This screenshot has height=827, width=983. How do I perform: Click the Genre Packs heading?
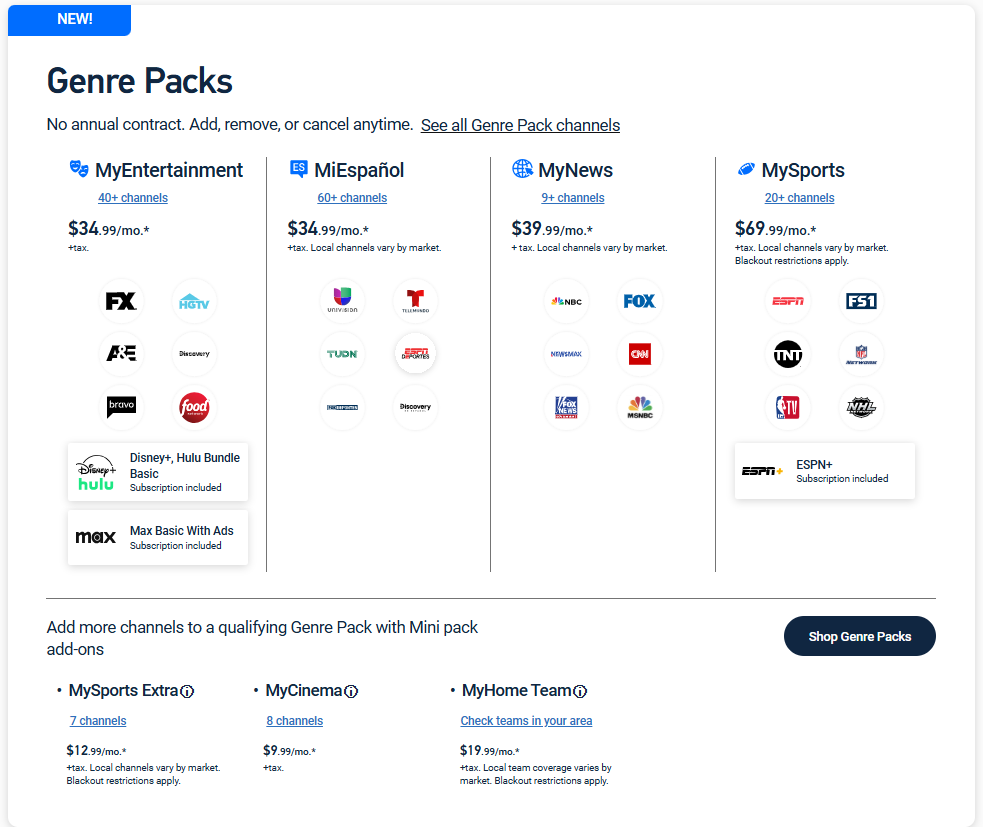[x=140, y=81]
